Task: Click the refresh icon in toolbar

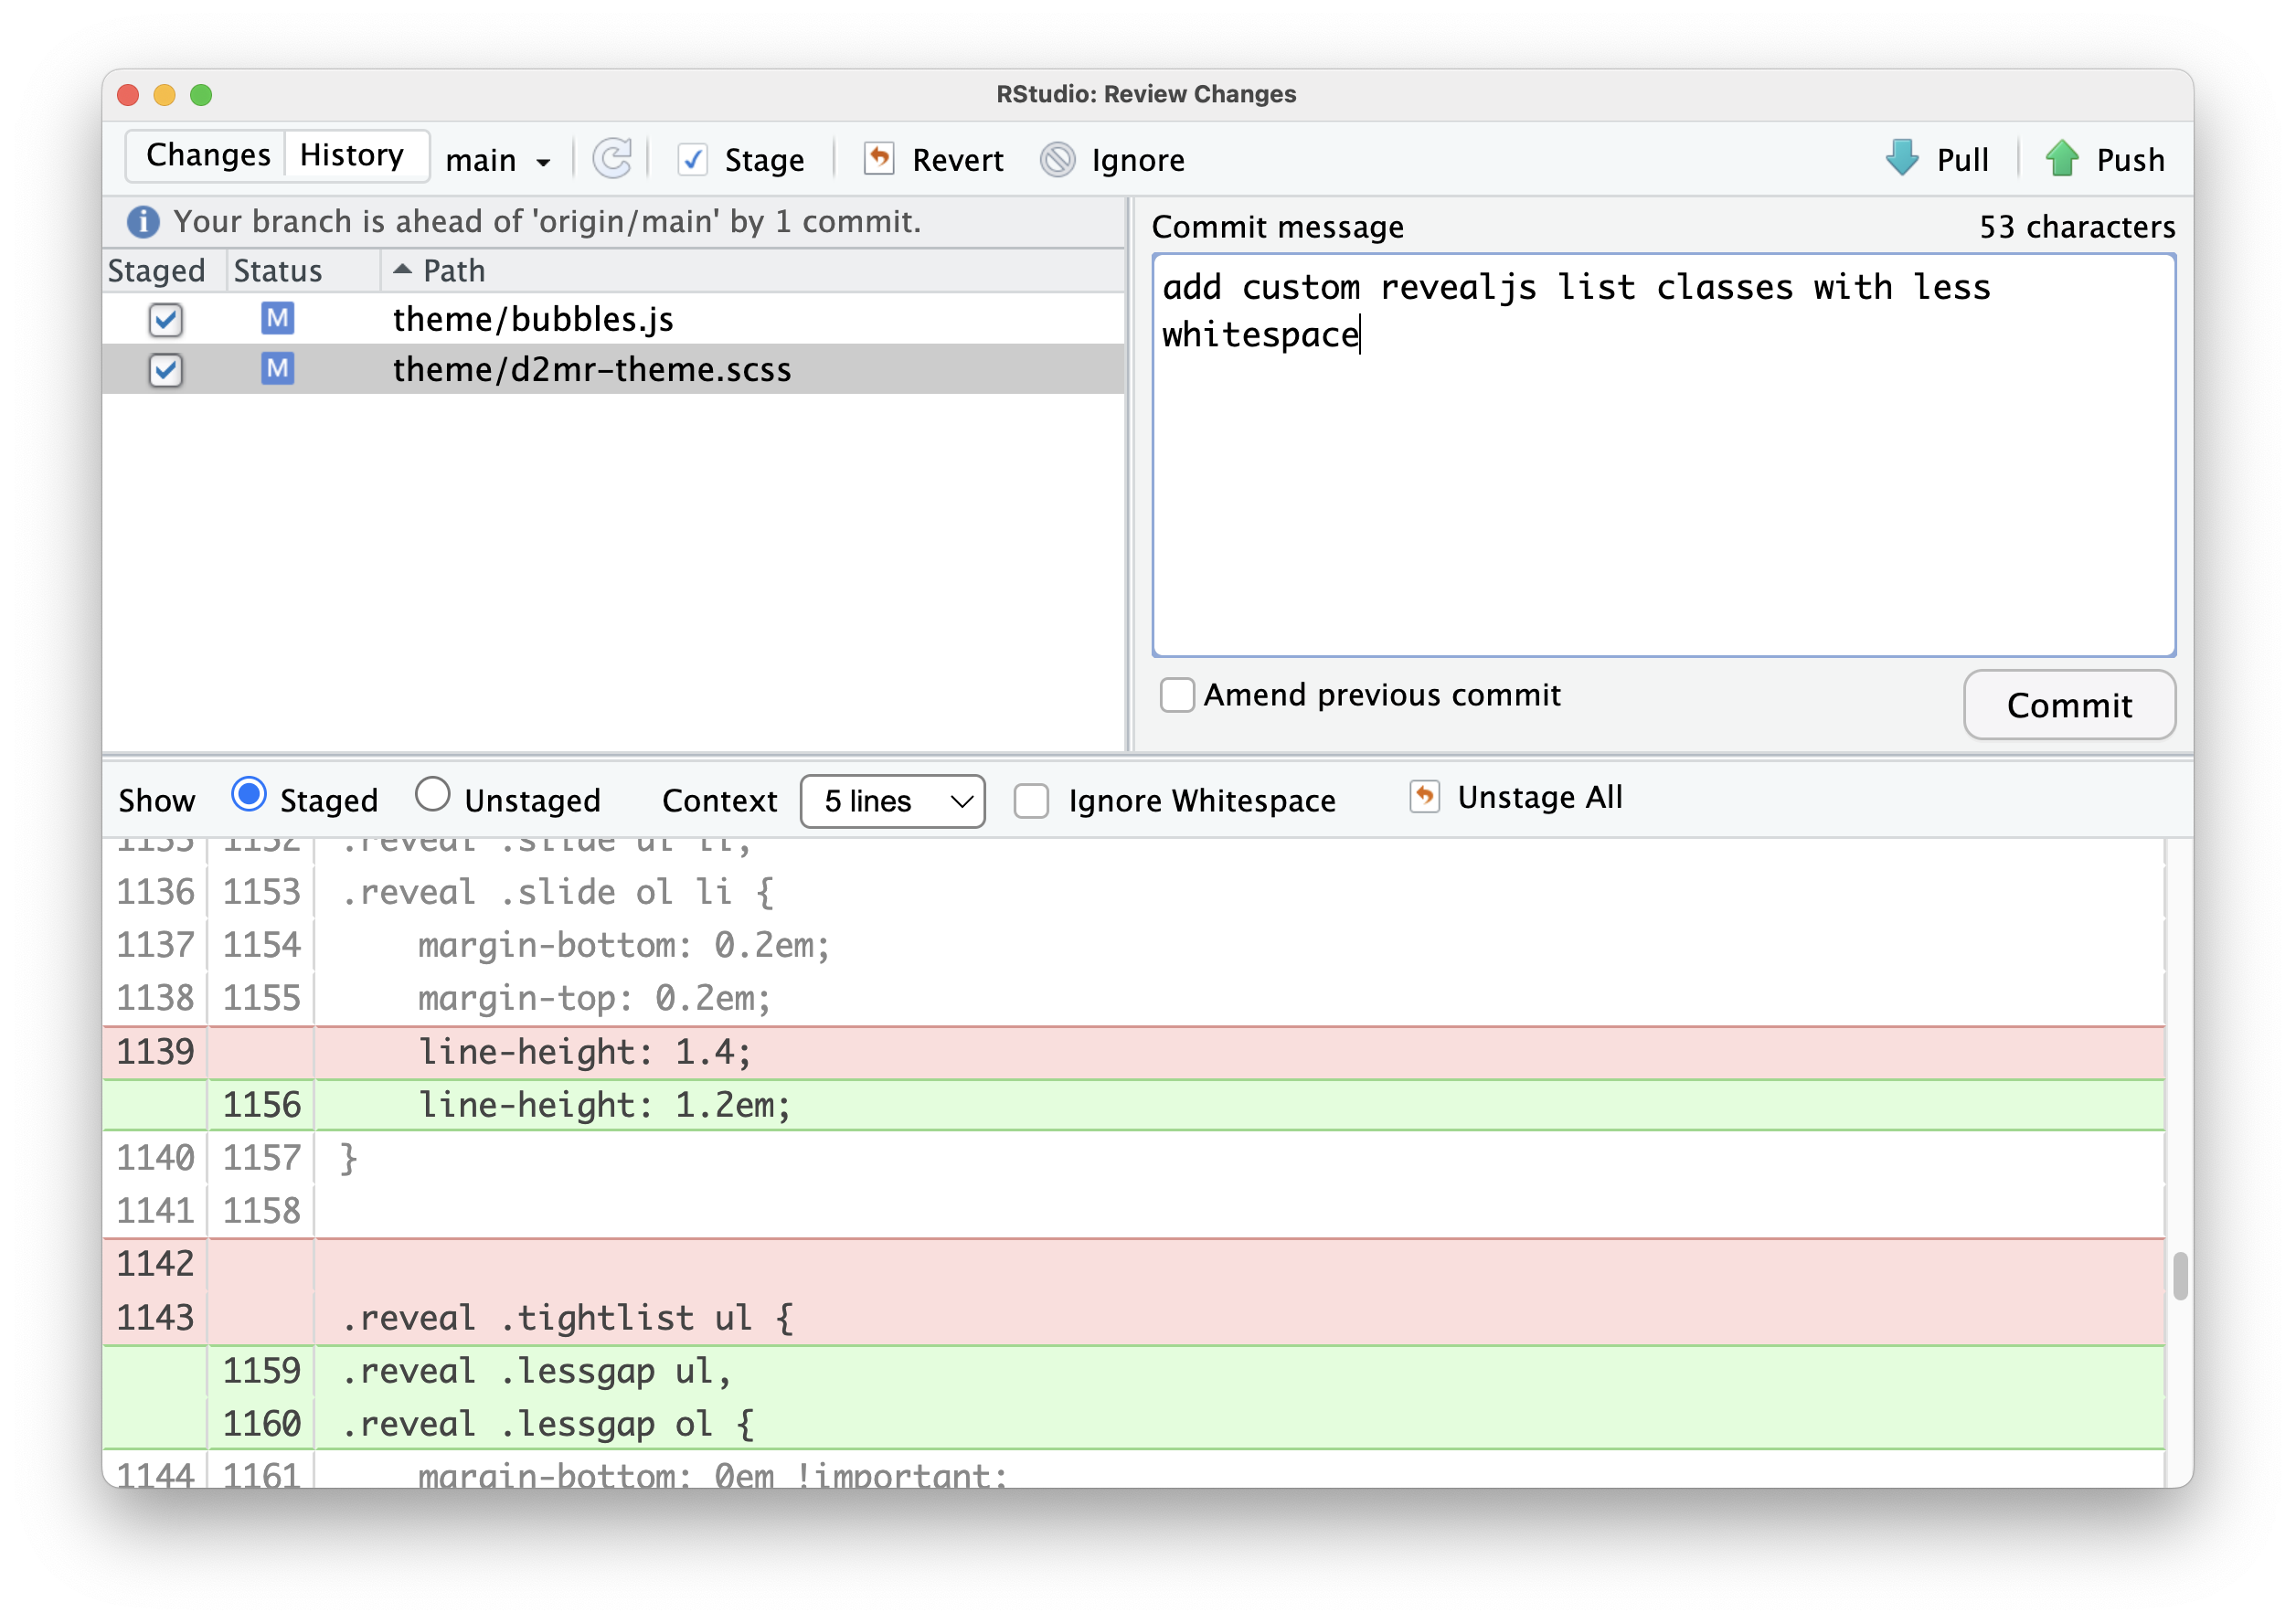Action: click(x=612, y=159)
